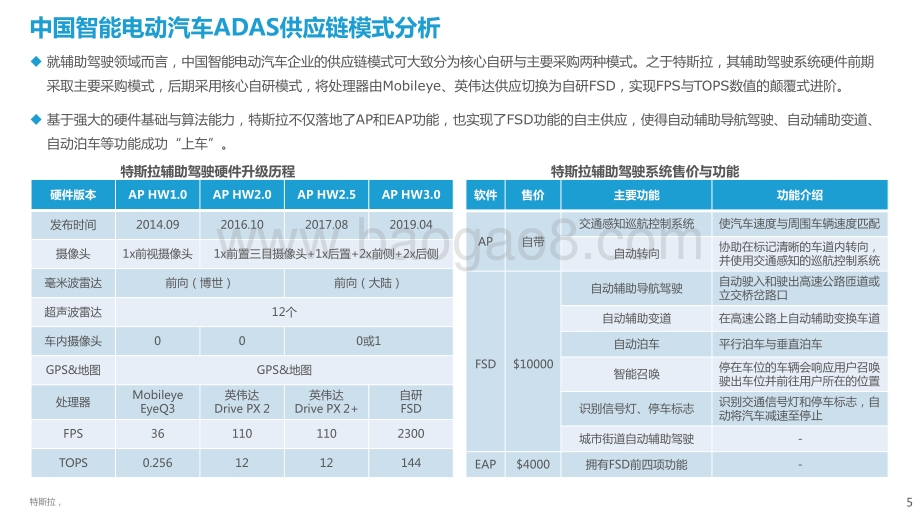Click the 自研 FSD processor cell
Image resolution: width=920 pixels, height=518 pixels.
click(411, 402)
